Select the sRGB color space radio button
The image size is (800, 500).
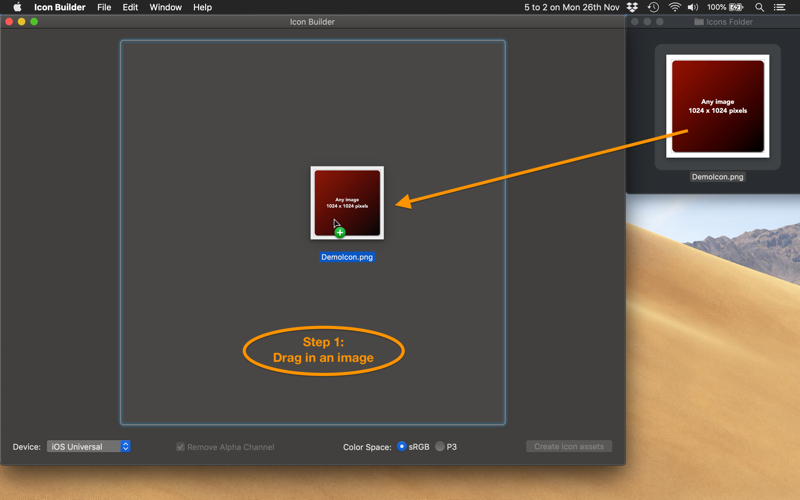(402, 446)
